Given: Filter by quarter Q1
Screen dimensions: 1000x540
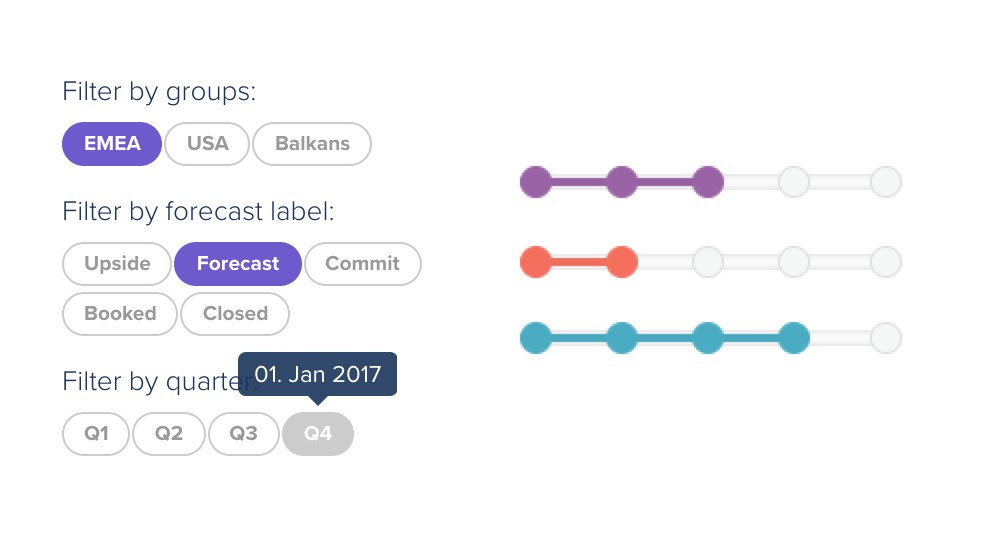Looking at the screenshot, I should pyautogui.click(x=96, y=434).
